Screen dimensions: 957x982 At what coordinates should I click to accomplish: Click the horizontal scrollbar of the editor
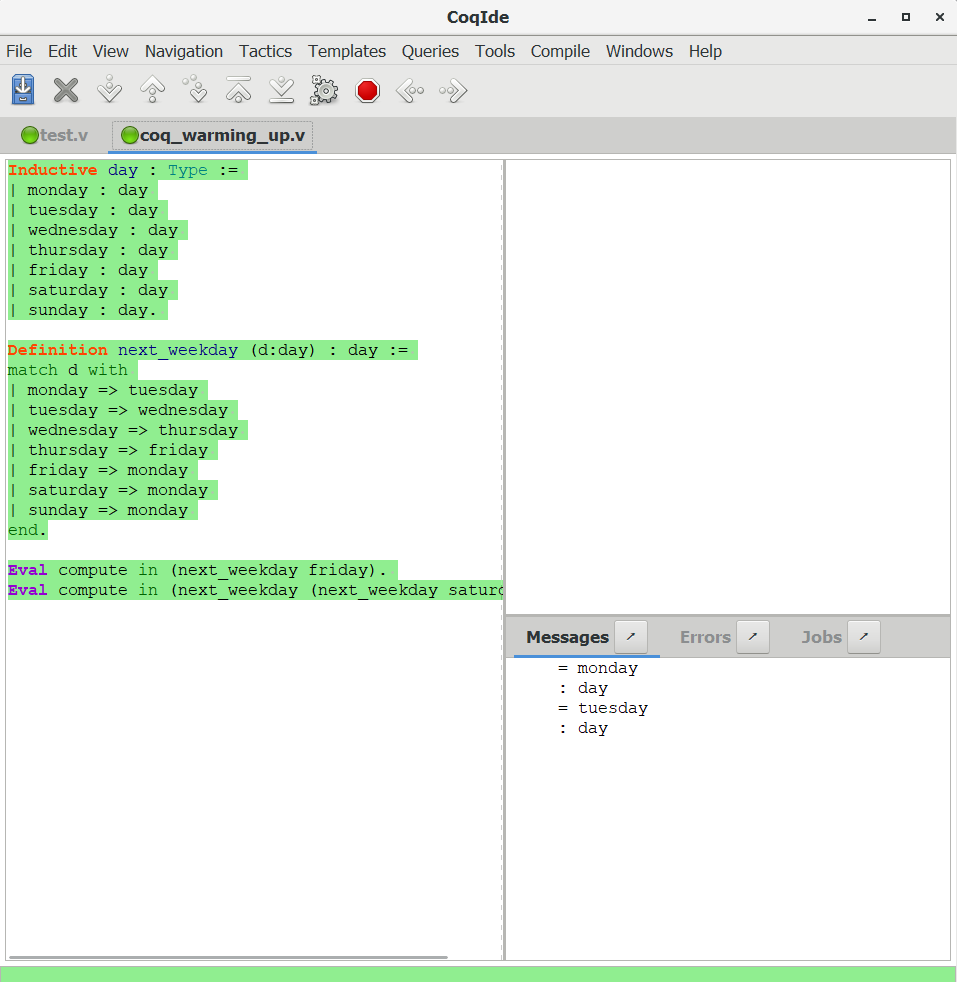pos(229,957)
